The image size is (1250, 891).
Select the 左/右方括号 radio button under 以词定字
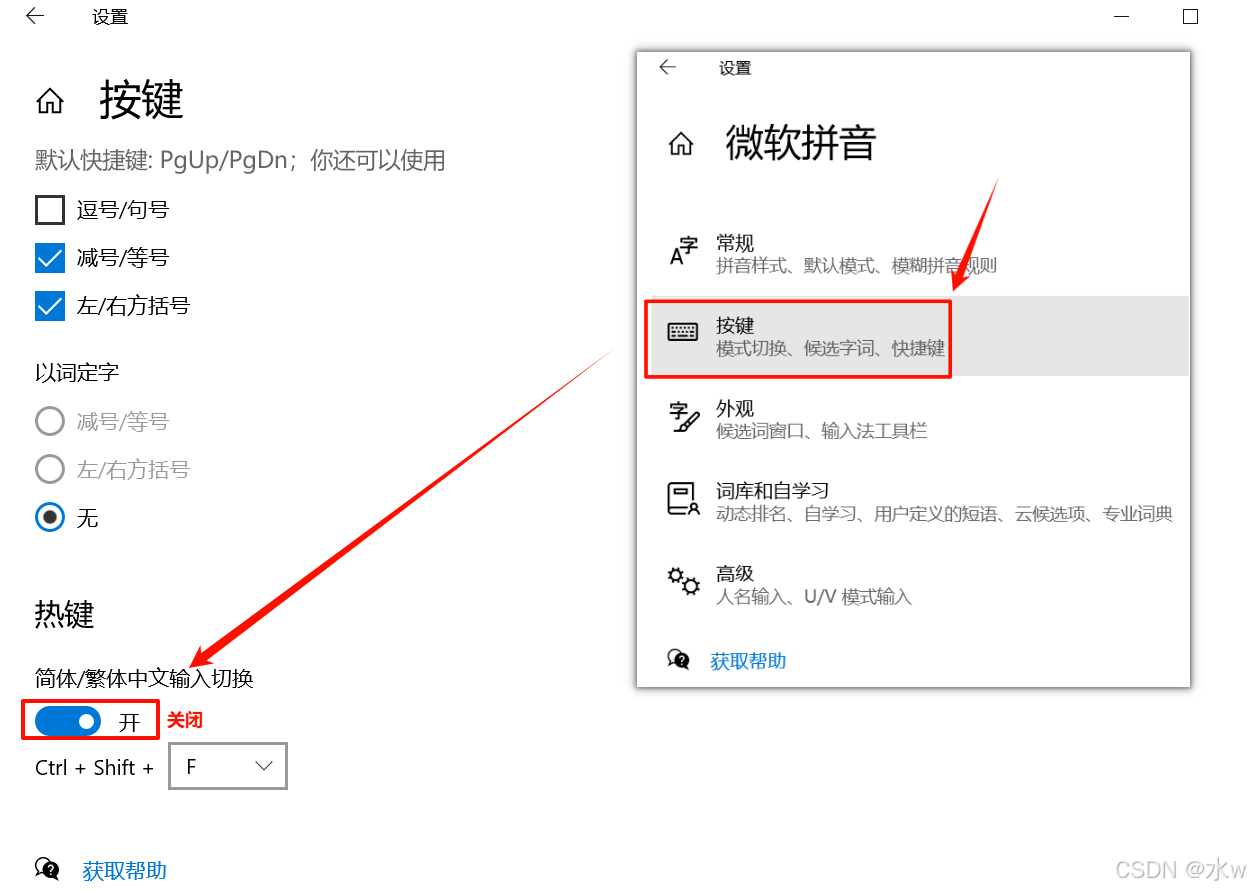click(x=50, y=469)
